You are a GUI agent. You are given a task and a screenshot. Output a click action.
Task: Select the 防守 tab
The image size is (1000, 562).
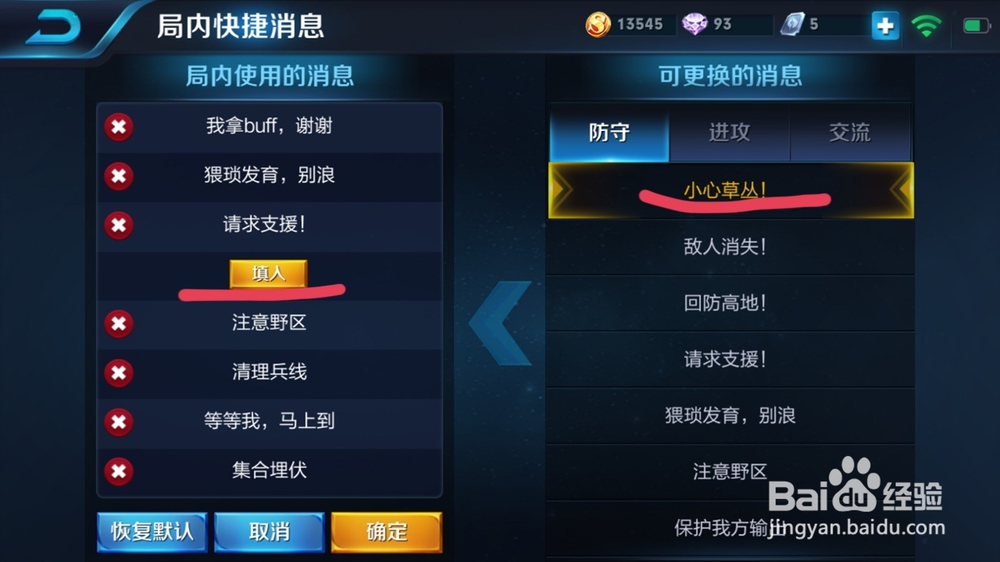[x=609, y=133]
